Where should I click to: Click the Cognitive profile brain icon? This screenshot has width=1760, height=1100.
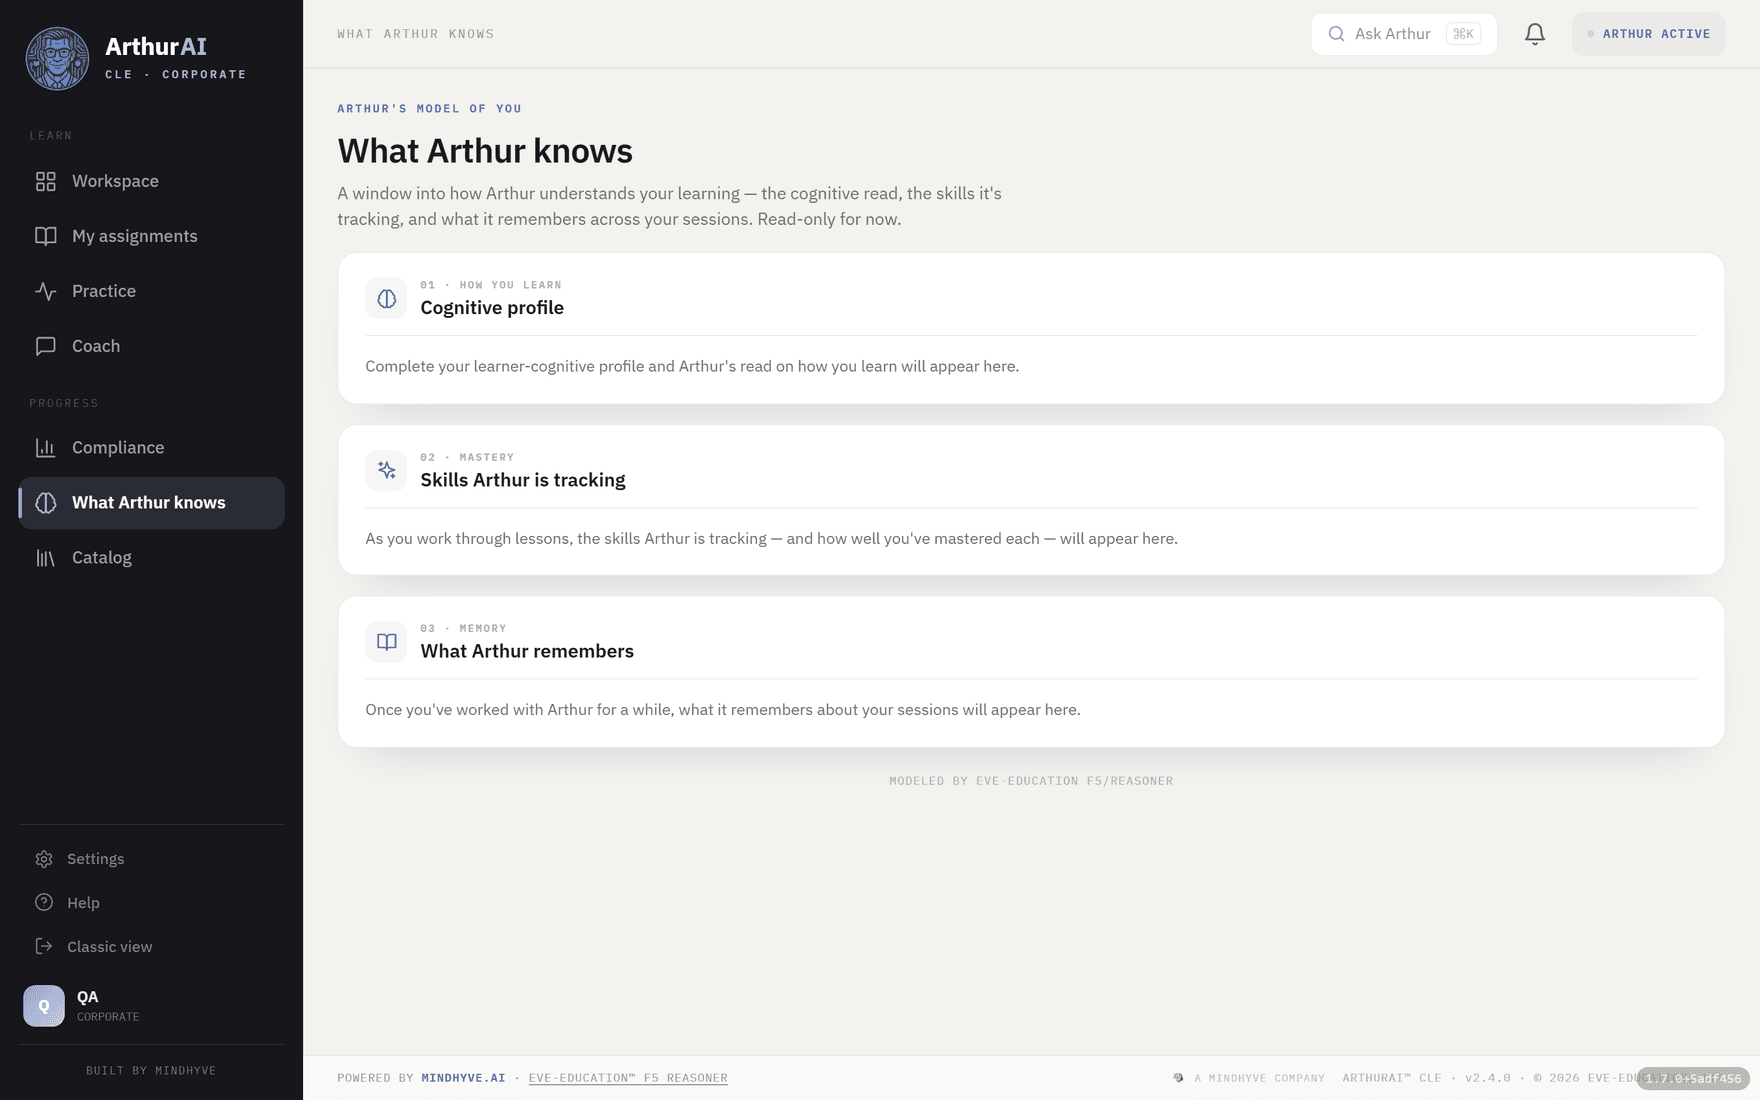tap(386, 299)
